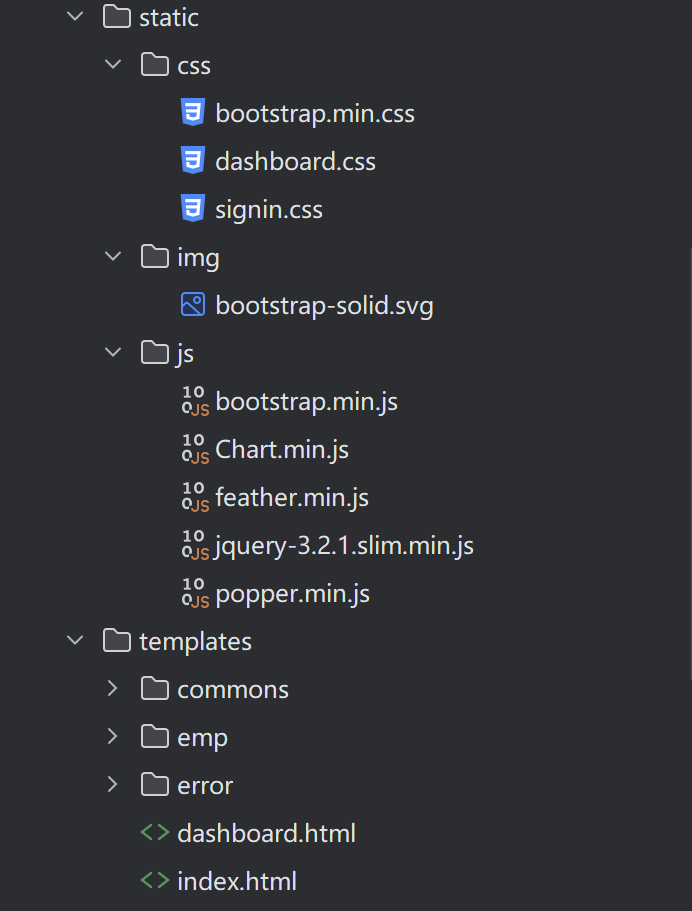Select bootstrap-solid.svg file name

(324, 306)
